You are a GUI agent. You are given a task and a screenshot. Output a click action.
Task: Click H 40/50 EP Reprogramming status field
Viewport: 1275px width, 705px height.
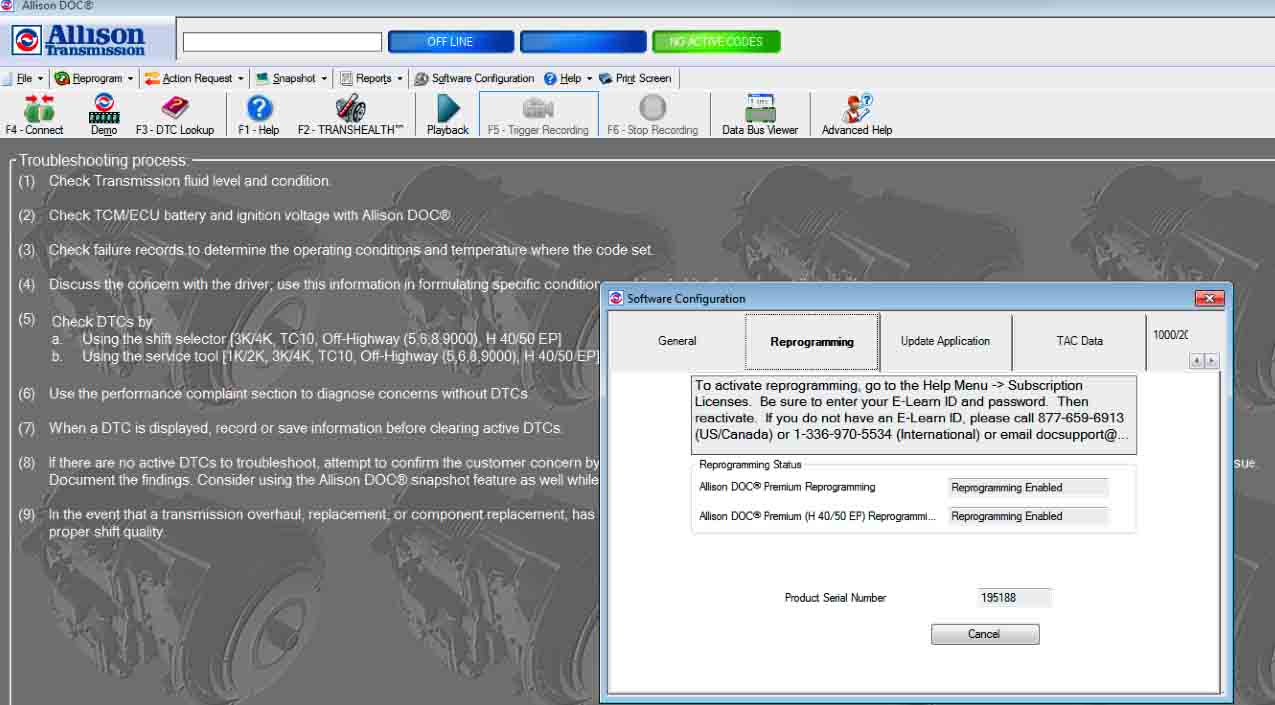click(1029, 516)
